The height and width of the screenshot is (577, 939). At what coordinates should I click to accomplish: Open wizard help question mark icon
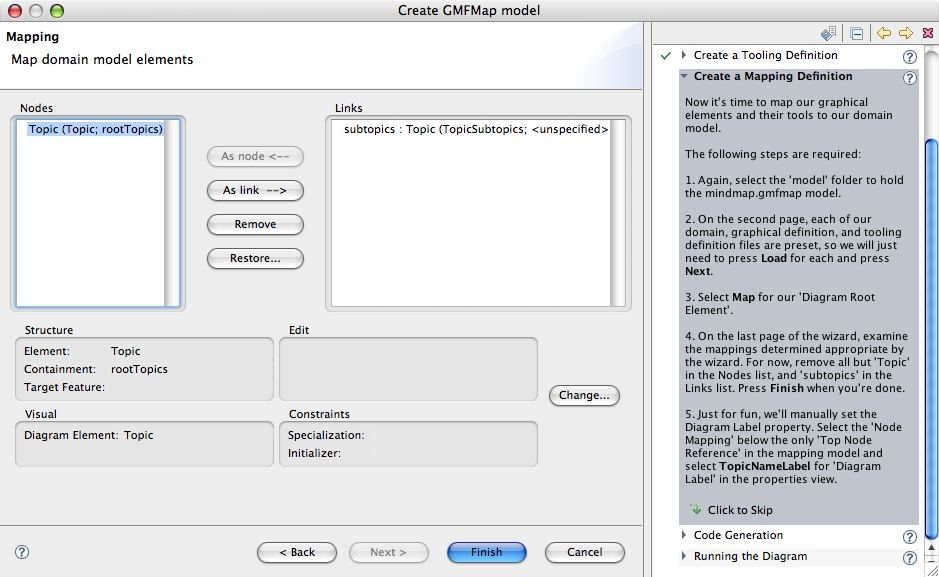point(22,552)
